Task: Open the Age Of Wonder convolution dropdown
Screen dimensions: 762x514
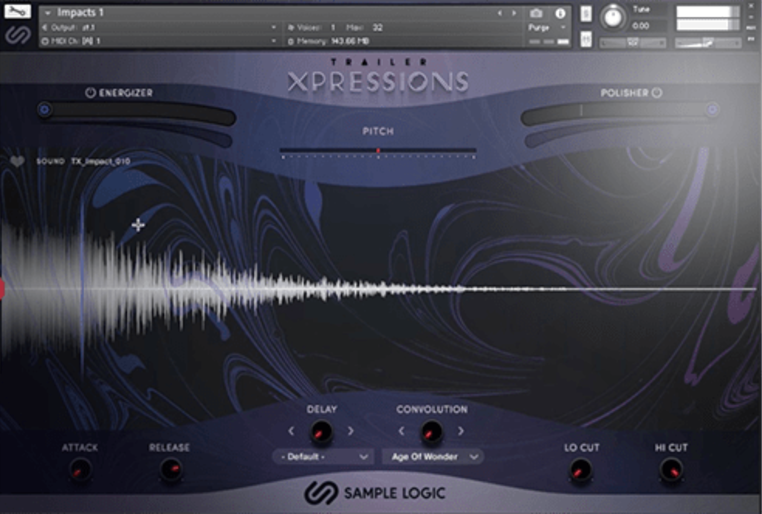Action: pyautogui.click(x=432, y=457)
